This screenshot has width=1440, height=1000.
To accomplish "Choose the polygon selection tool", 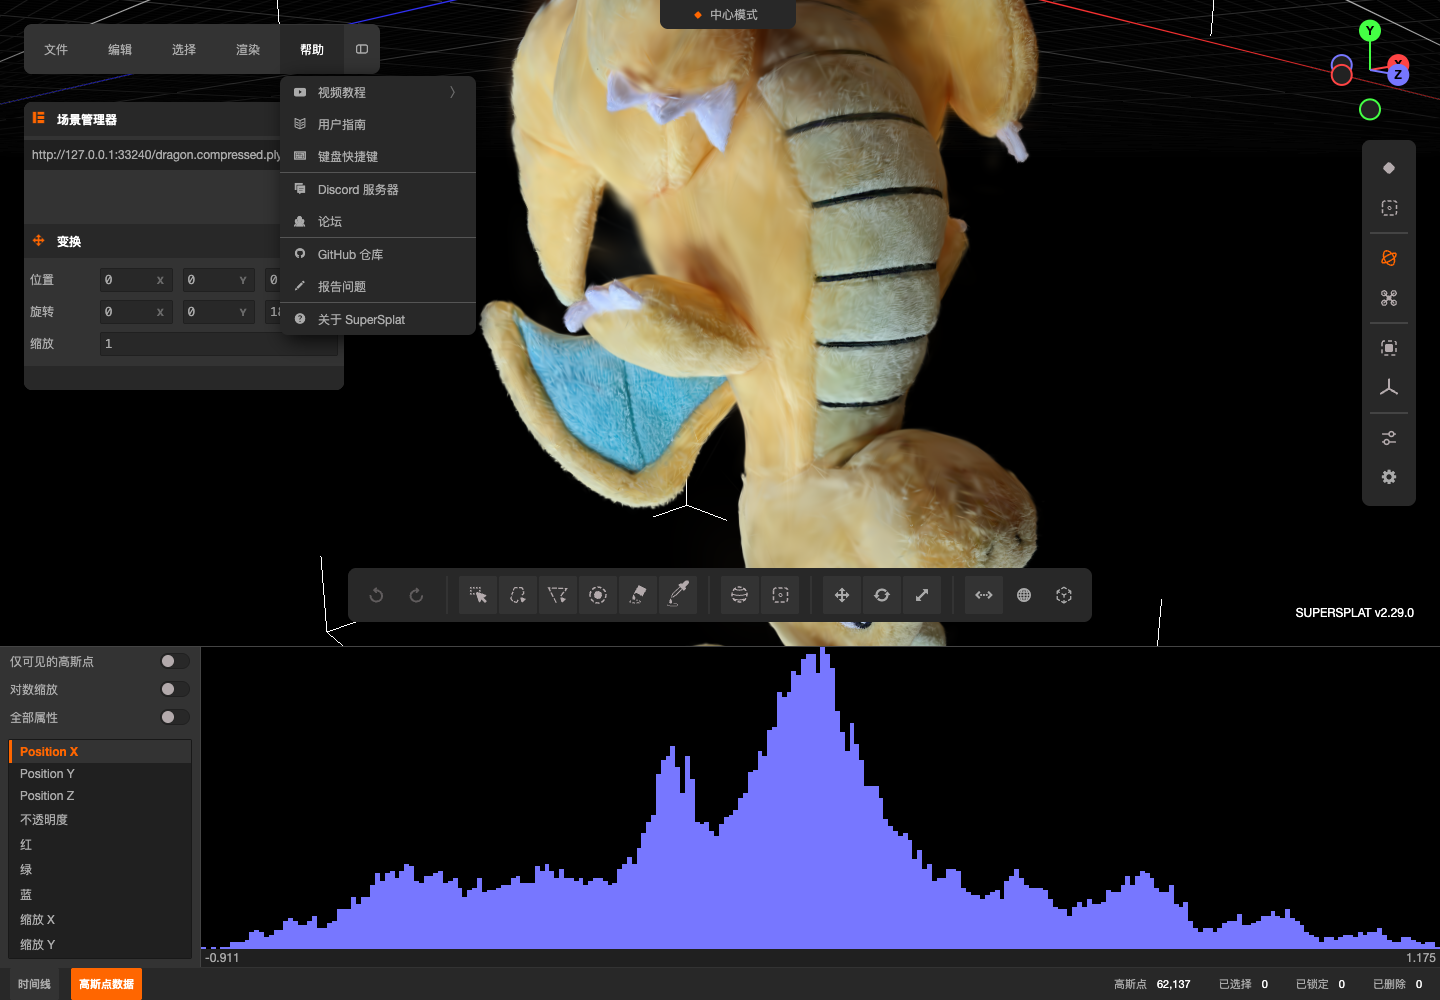I will pyautogui.click(x=558, y=595).
